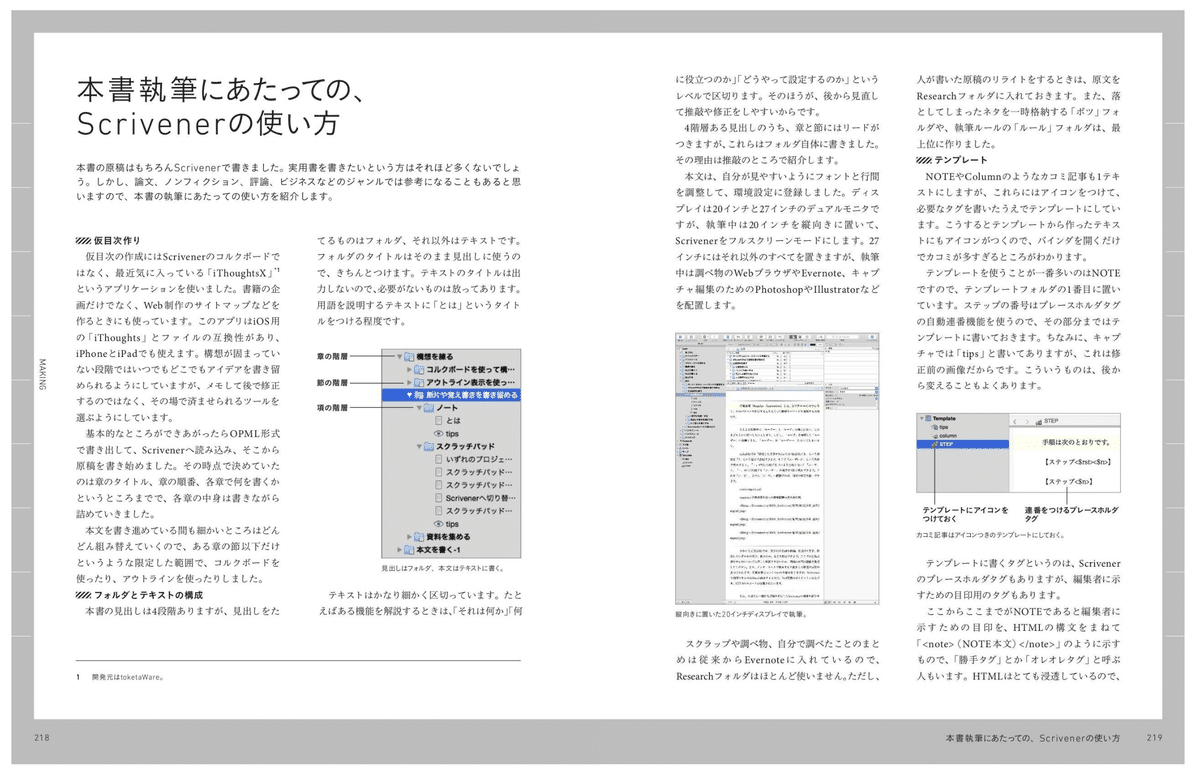Go forward with the editor header right arrow
Image resolution: width=1200 pixels, height=776 pixels.
[1027, 422]
